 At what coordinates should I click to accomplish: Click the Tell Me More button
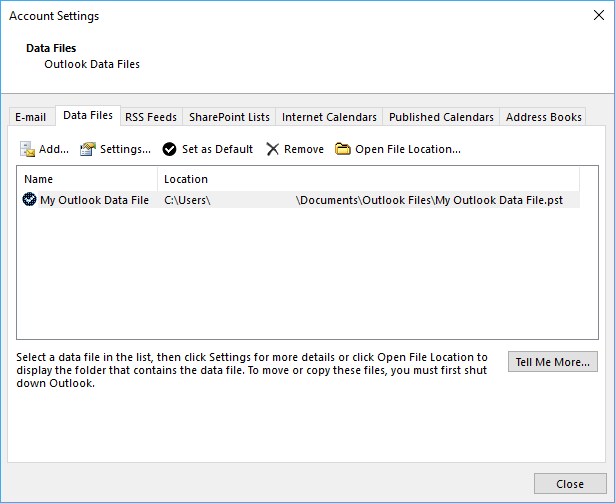coord(553,362)
